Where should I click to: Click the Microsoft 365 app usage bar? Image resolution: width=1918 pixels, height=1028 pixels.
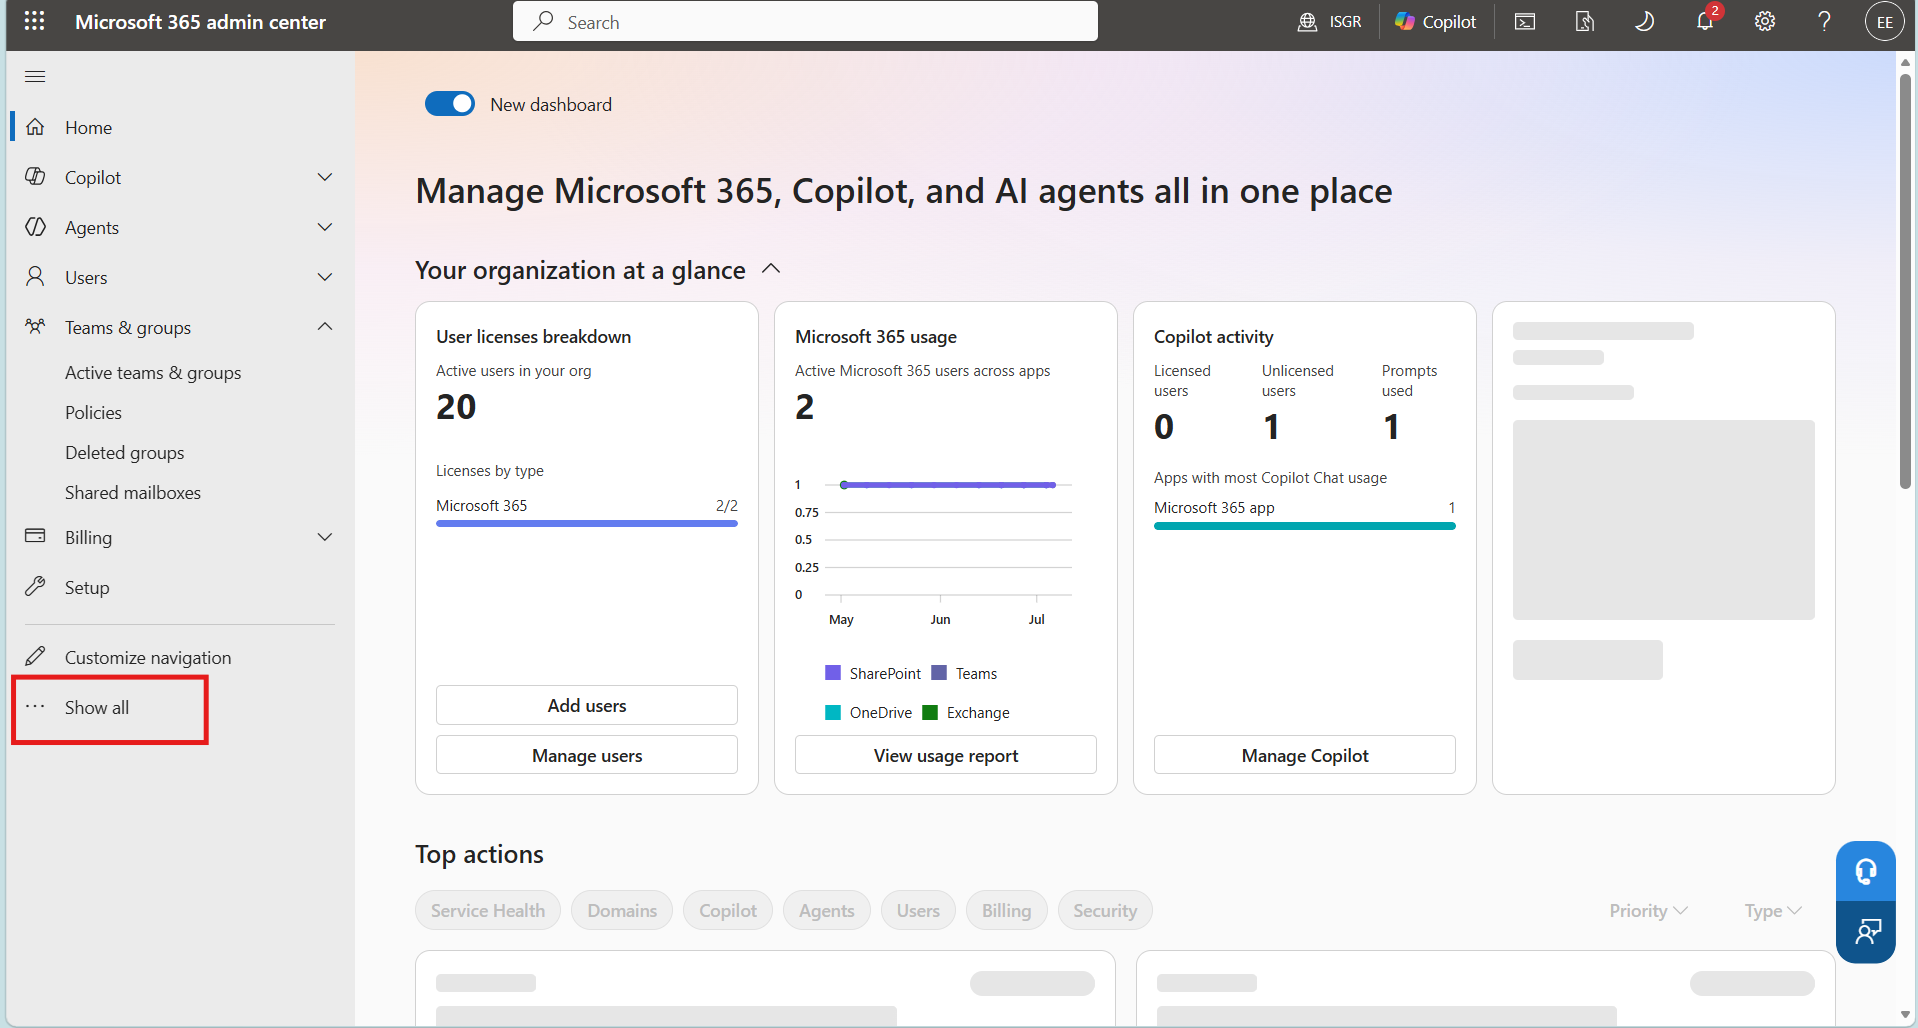(1305, 525)
